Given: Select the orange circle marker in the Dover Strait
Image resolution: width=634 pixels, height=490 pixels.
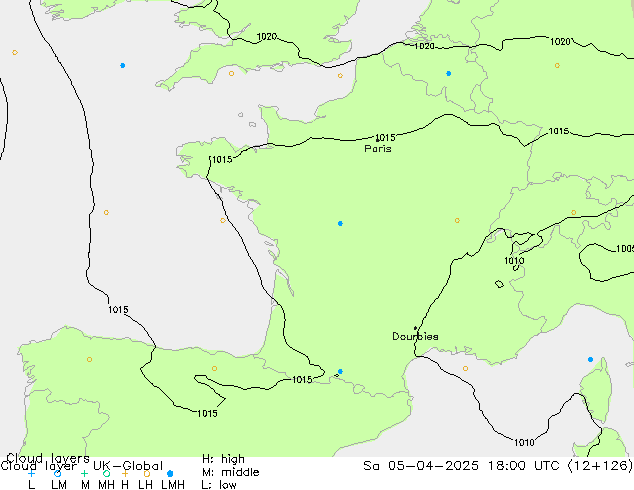Looking at the screenshot, I should click(340, 76).
